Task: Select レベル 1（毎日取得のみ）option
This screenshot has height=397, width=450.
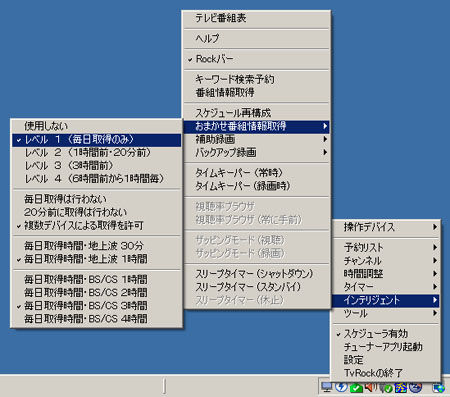Action: 97,140
